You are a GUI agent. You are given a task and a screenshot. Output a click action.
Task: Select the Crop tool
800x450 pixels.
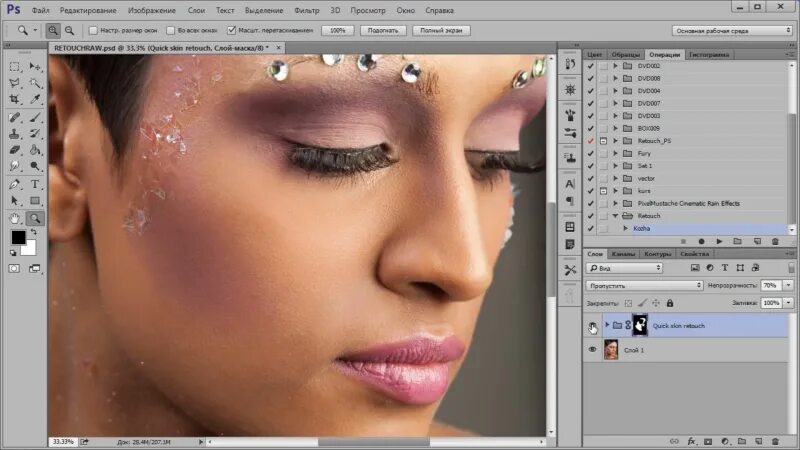(x=15, y=99)
